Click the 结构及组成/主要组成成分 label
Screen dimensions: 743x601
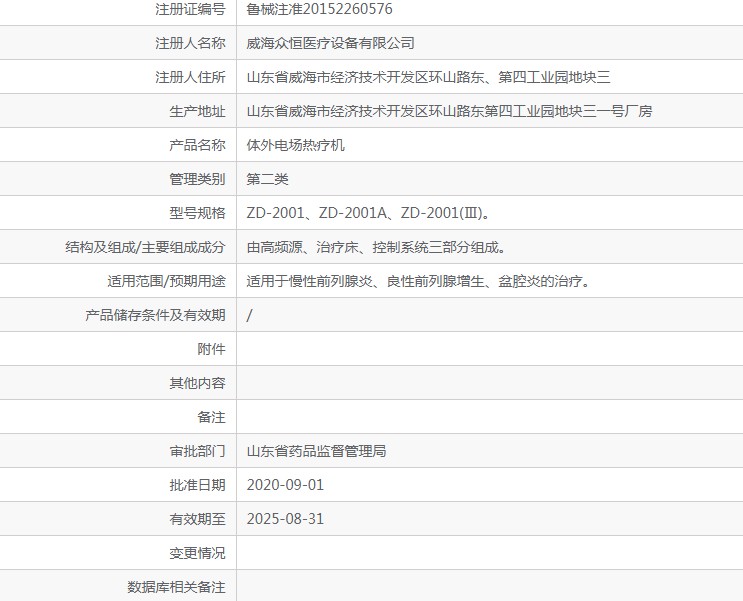tap(145, 247)
